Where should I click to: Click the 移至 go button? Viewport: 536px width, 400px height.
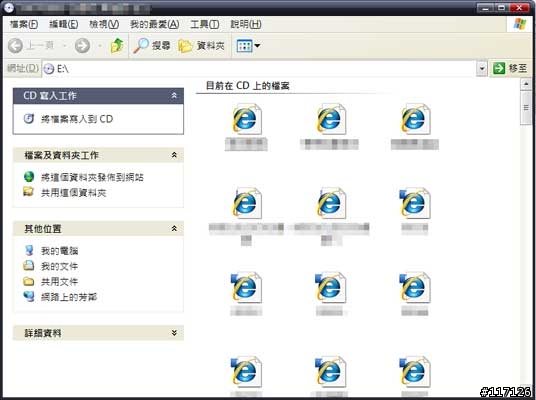510,68
